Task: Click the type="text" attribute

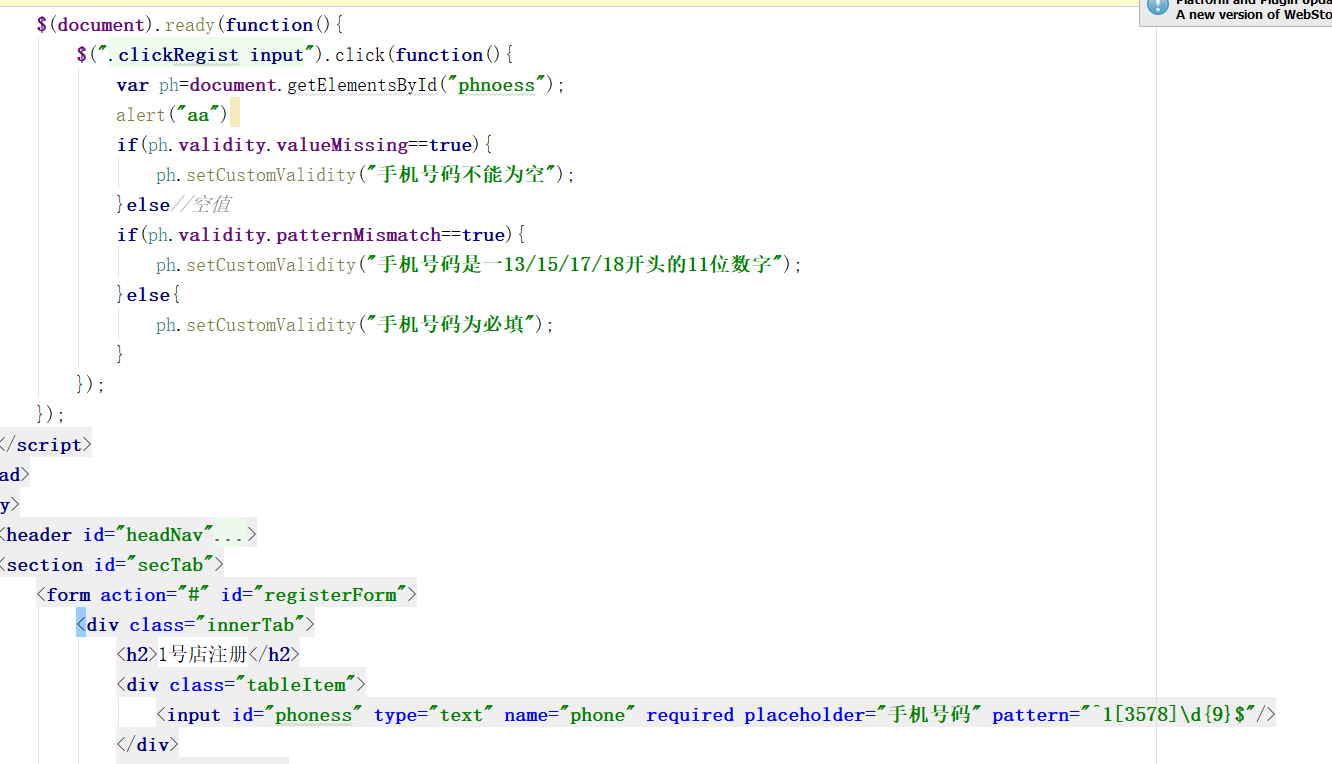Action: coord(434,715)
